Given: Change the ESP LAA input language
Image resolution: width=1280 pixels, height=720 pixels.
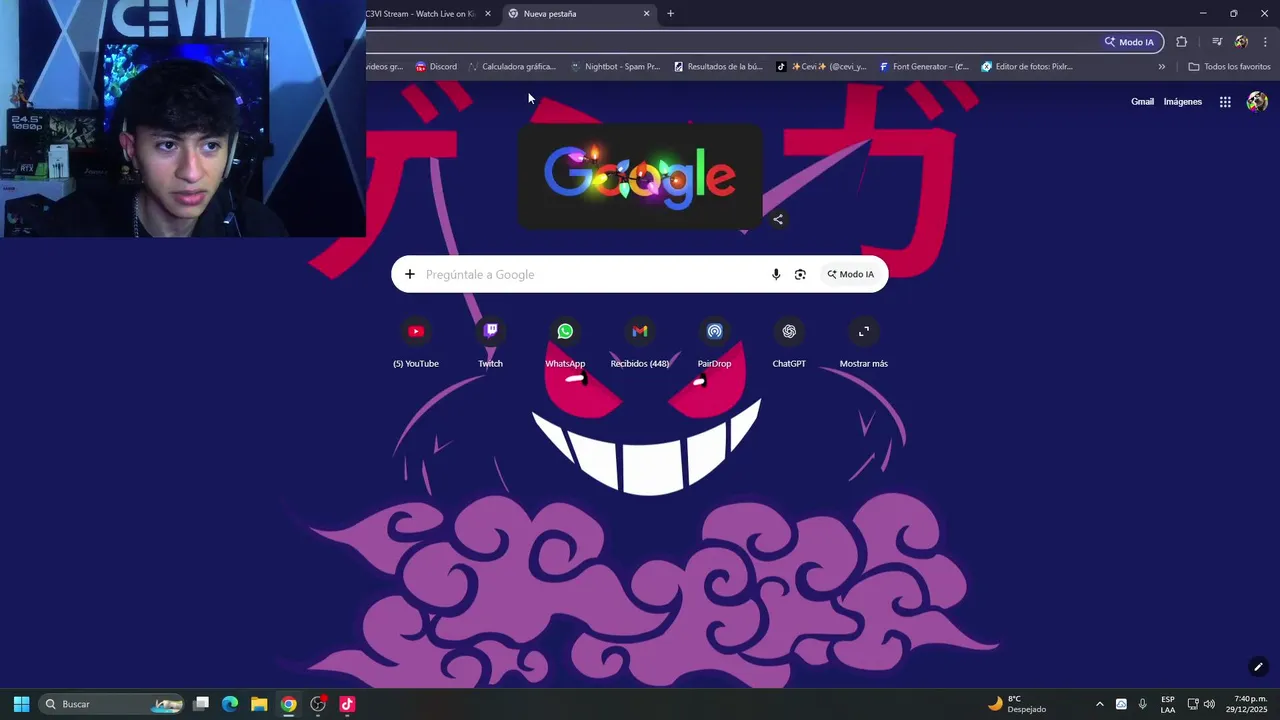Looking at the screenshot, I should click(x=1168, y=704).
